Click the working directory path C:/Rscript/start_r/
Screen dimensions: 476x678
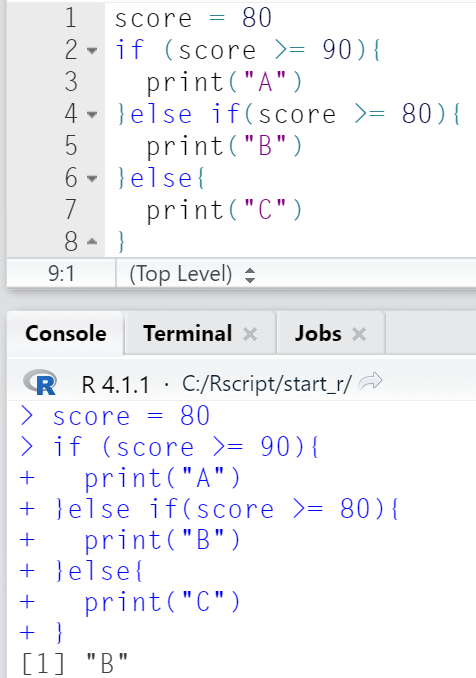point(266,384)
